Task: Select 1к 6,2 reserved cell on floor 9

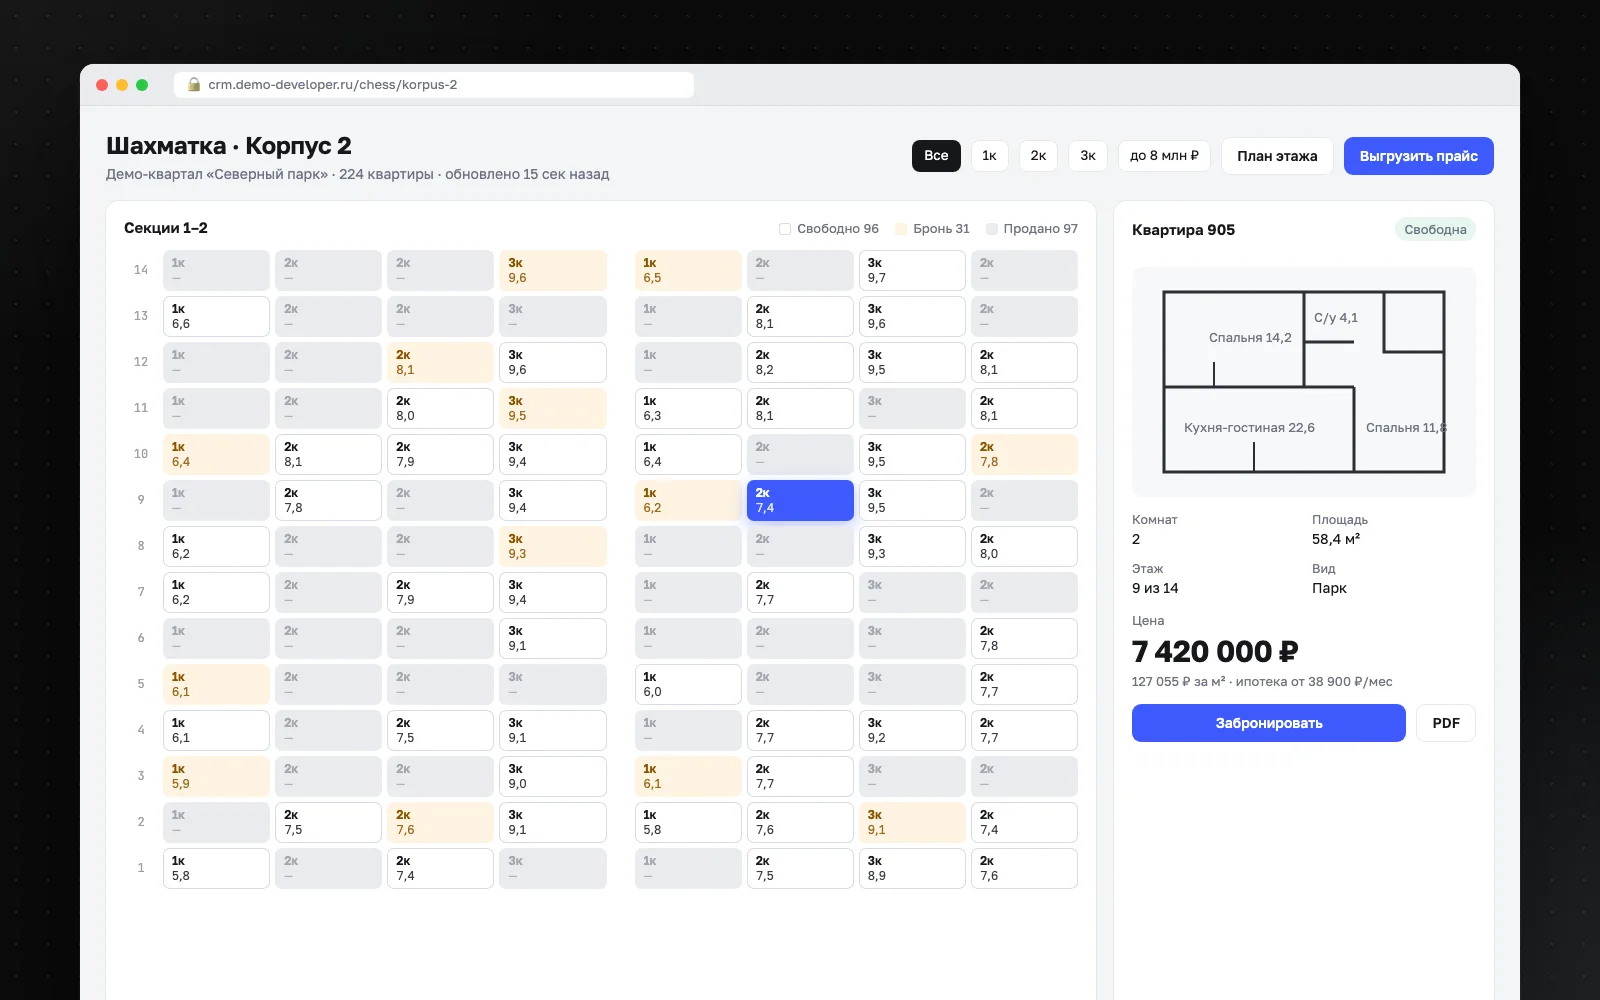Action: [x=688, y=500]
